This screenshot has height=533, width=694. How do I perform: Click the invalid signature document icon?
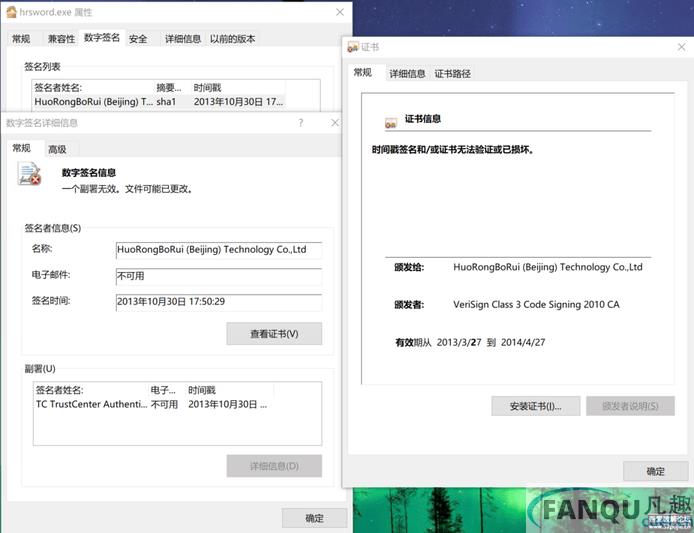(x=29, y=173)
